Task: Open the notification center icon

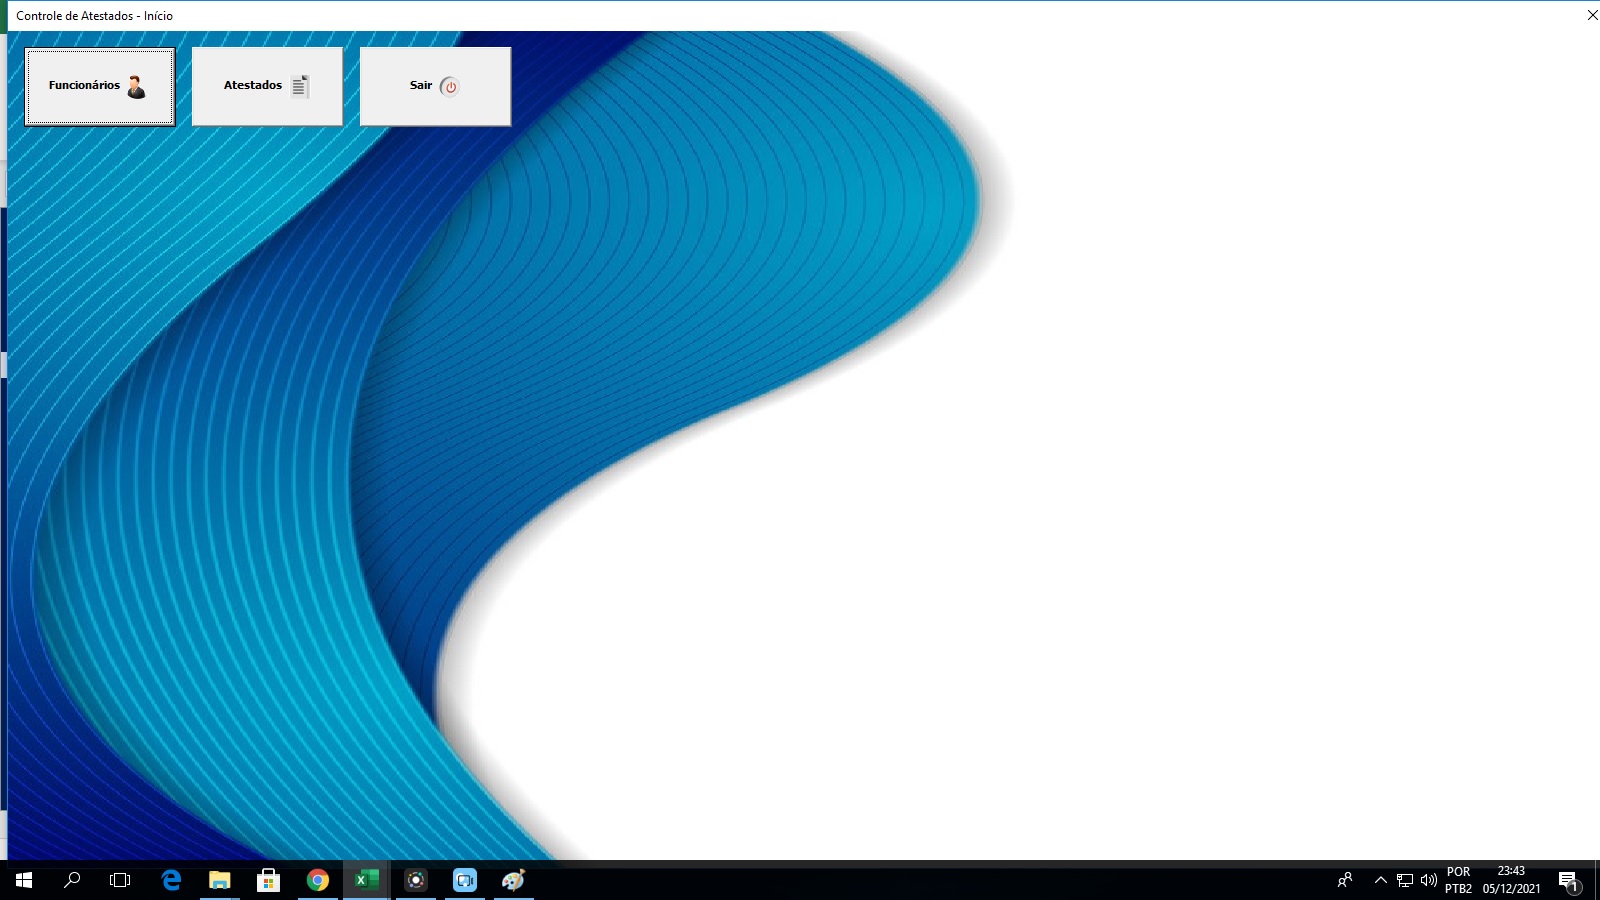Action: (x=1569, y=881)
